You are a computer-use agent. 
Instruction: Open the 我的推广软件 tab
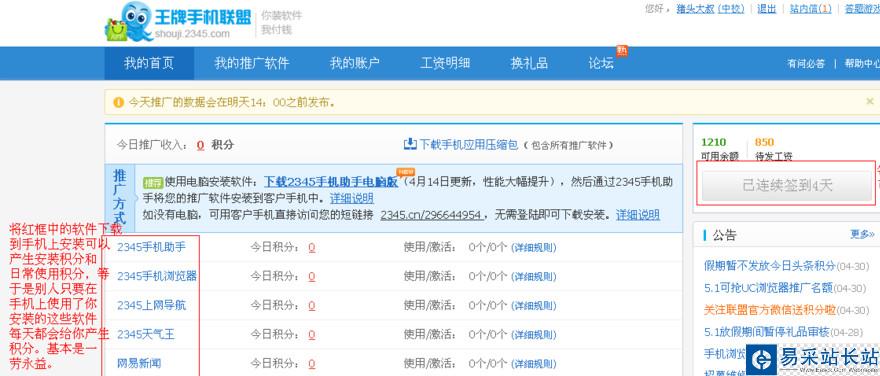tap(251, 63)
